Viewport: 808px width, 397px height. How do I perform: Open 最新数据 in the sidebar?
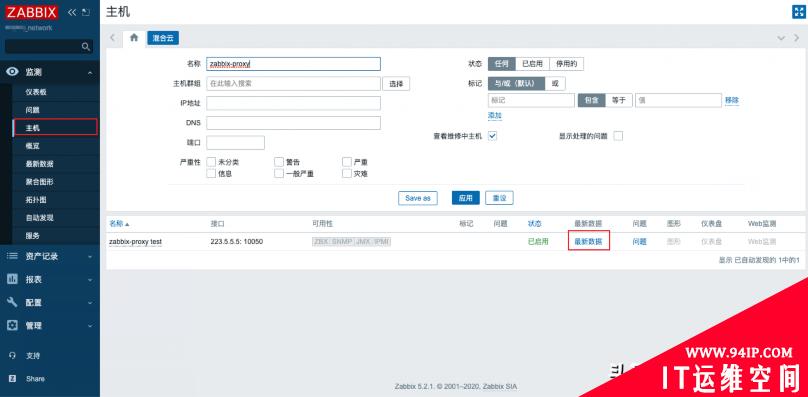[40, 164]
